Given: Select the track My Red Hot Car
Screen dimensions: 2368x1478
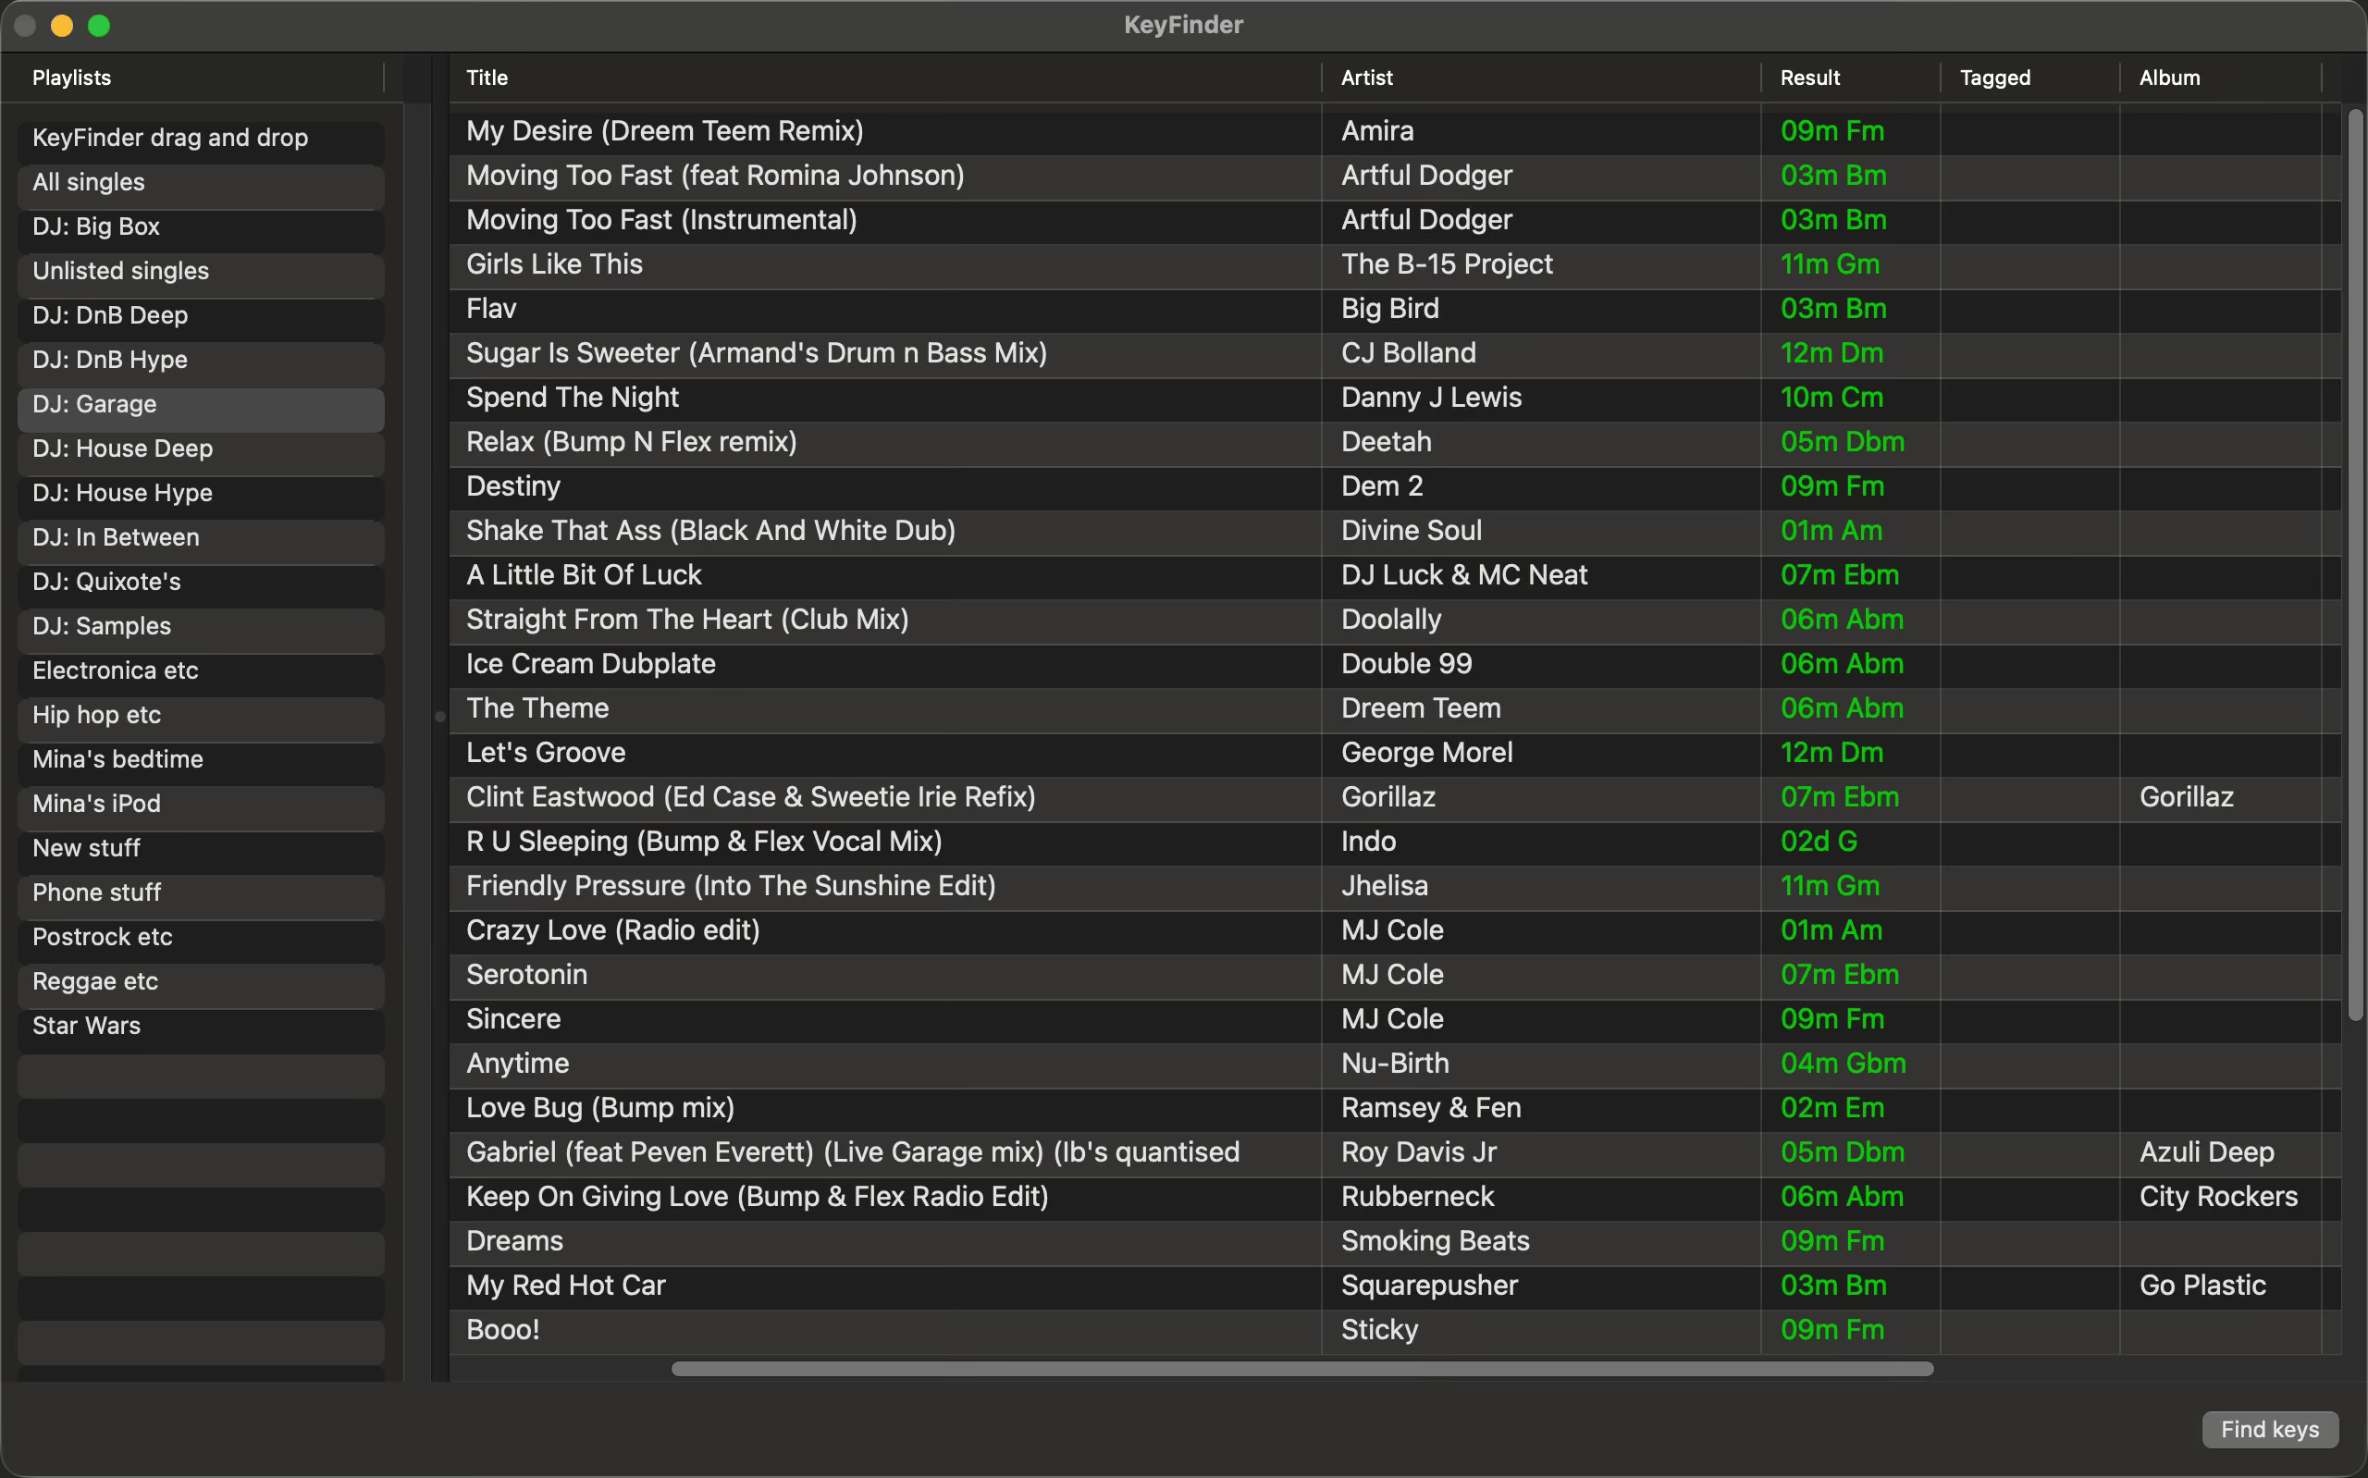Looking at the screenshot, I should tap(566, 1286).
